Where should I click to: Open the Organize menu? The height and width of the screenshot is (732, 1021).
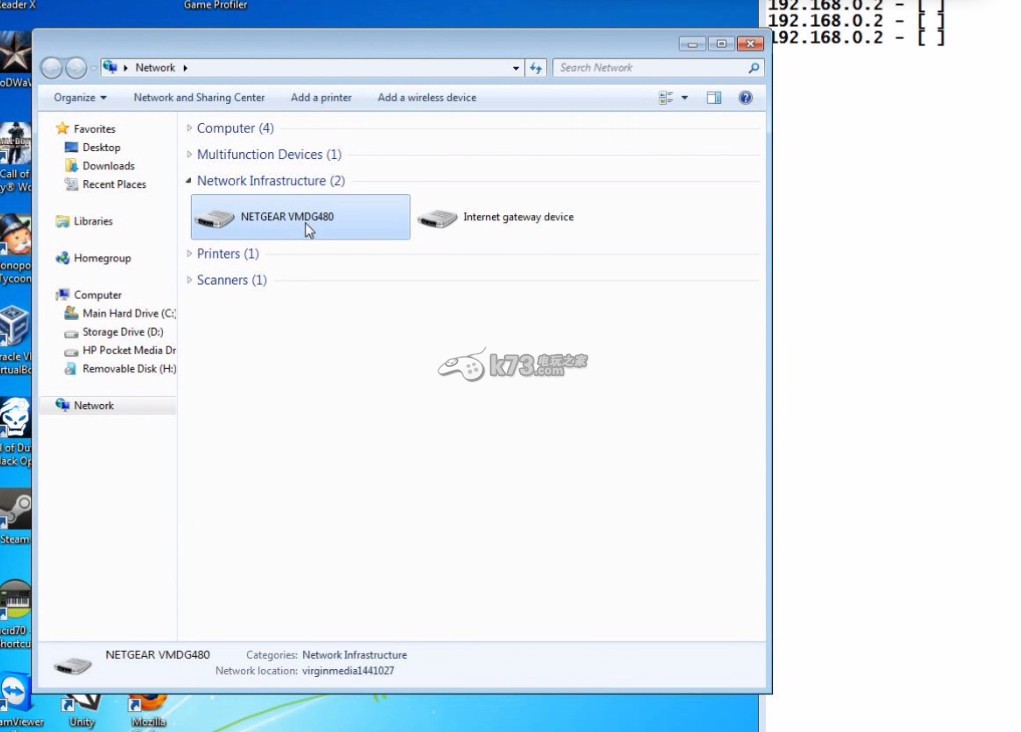point(80,98)
